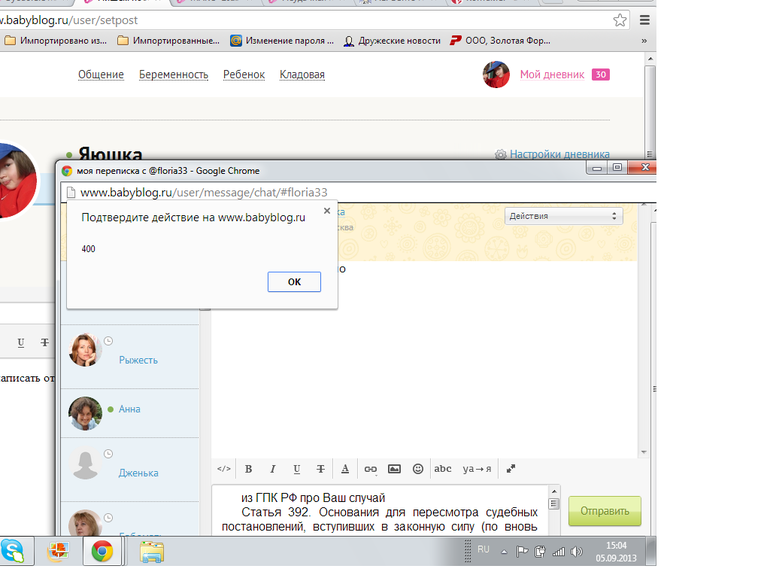
Task: Toggle bold formatting in message editor
Action: tap(248, 468)
